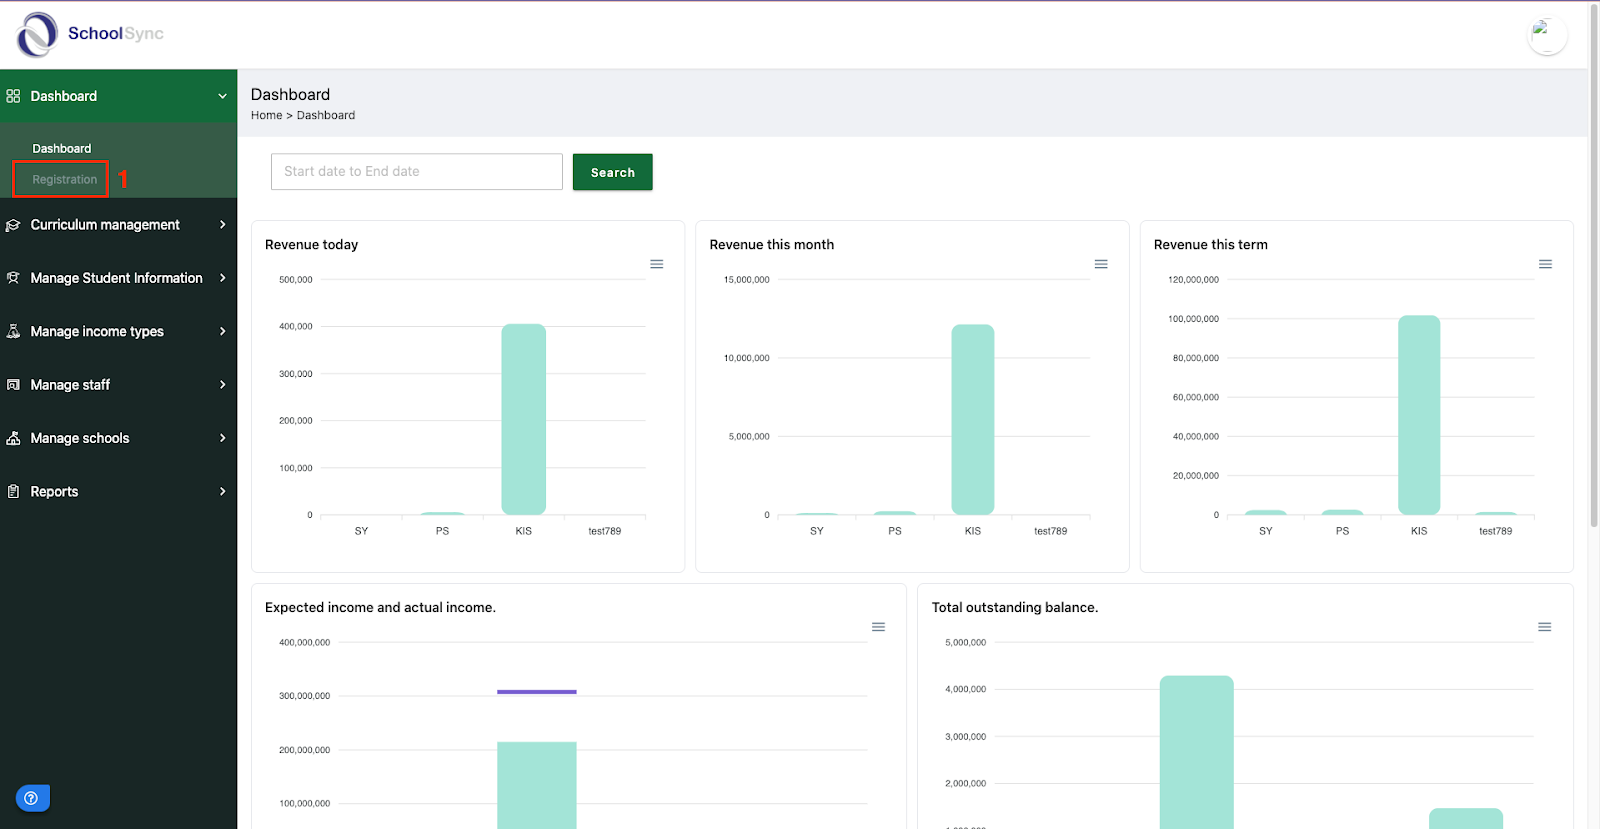
Task: Expand the Manage income types section
Action: coord(118,331)
